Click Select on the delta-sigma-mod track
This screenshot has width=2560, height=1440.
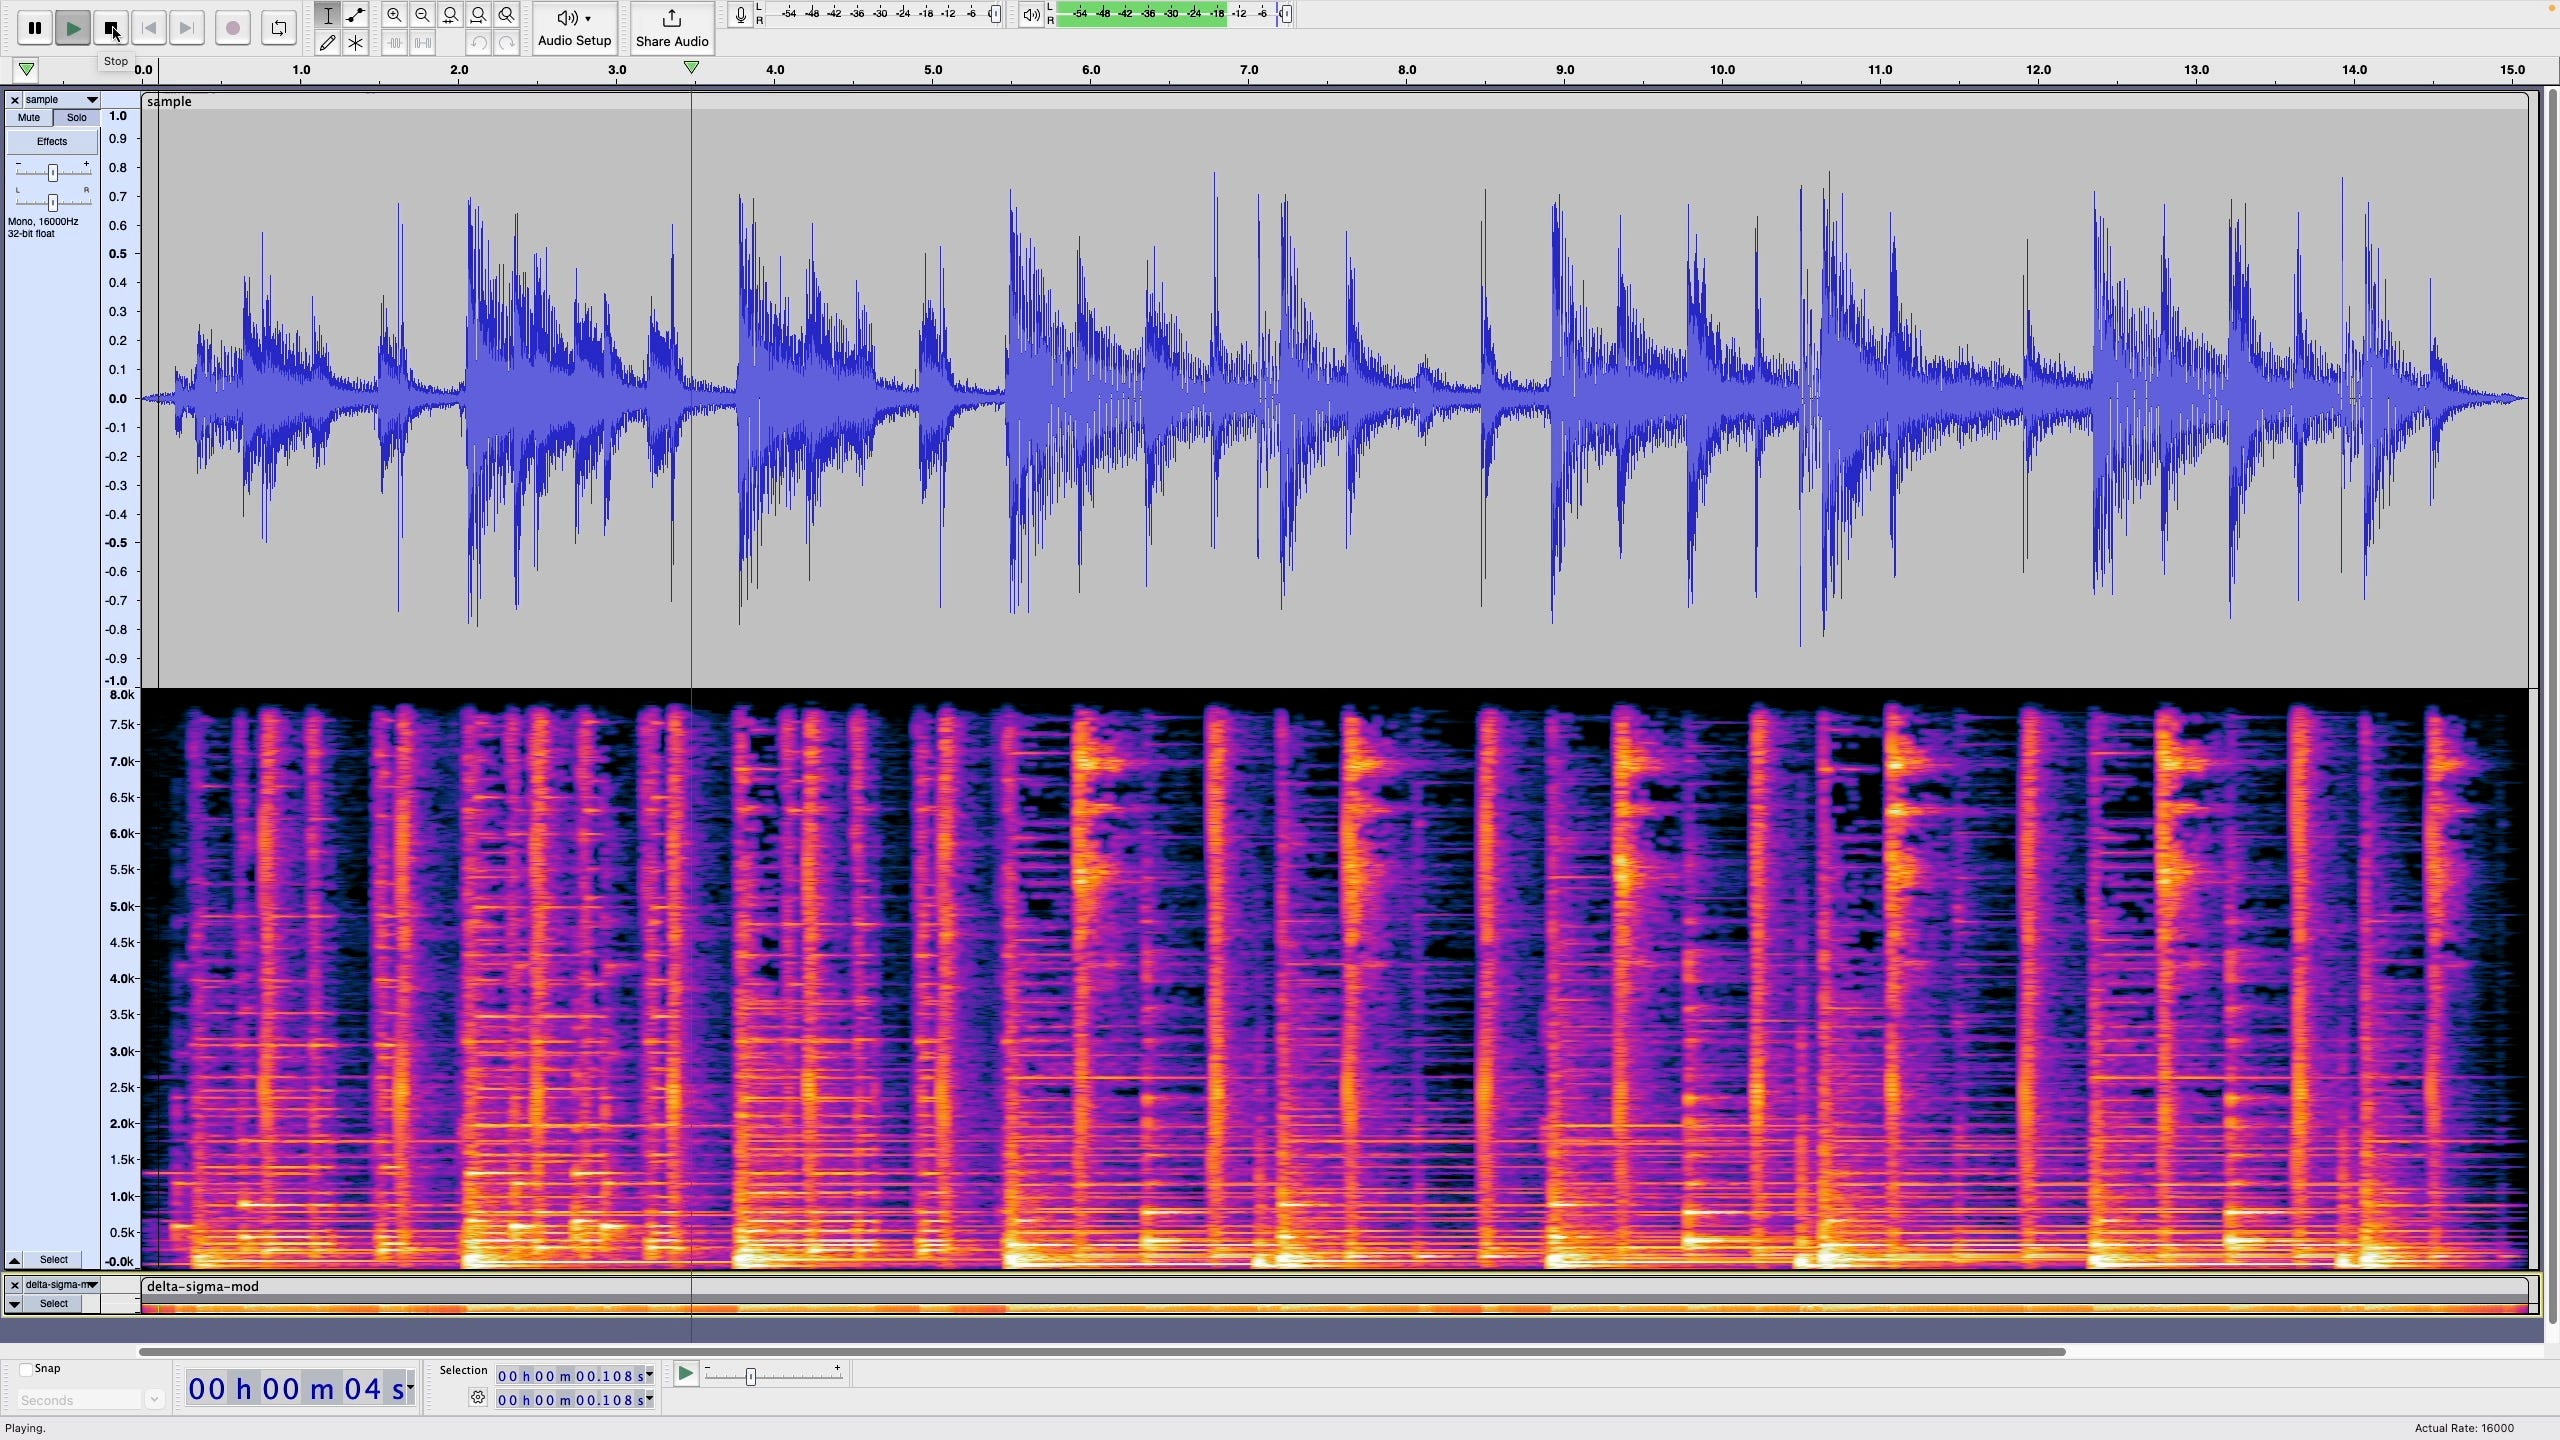tap(53, 1303)
